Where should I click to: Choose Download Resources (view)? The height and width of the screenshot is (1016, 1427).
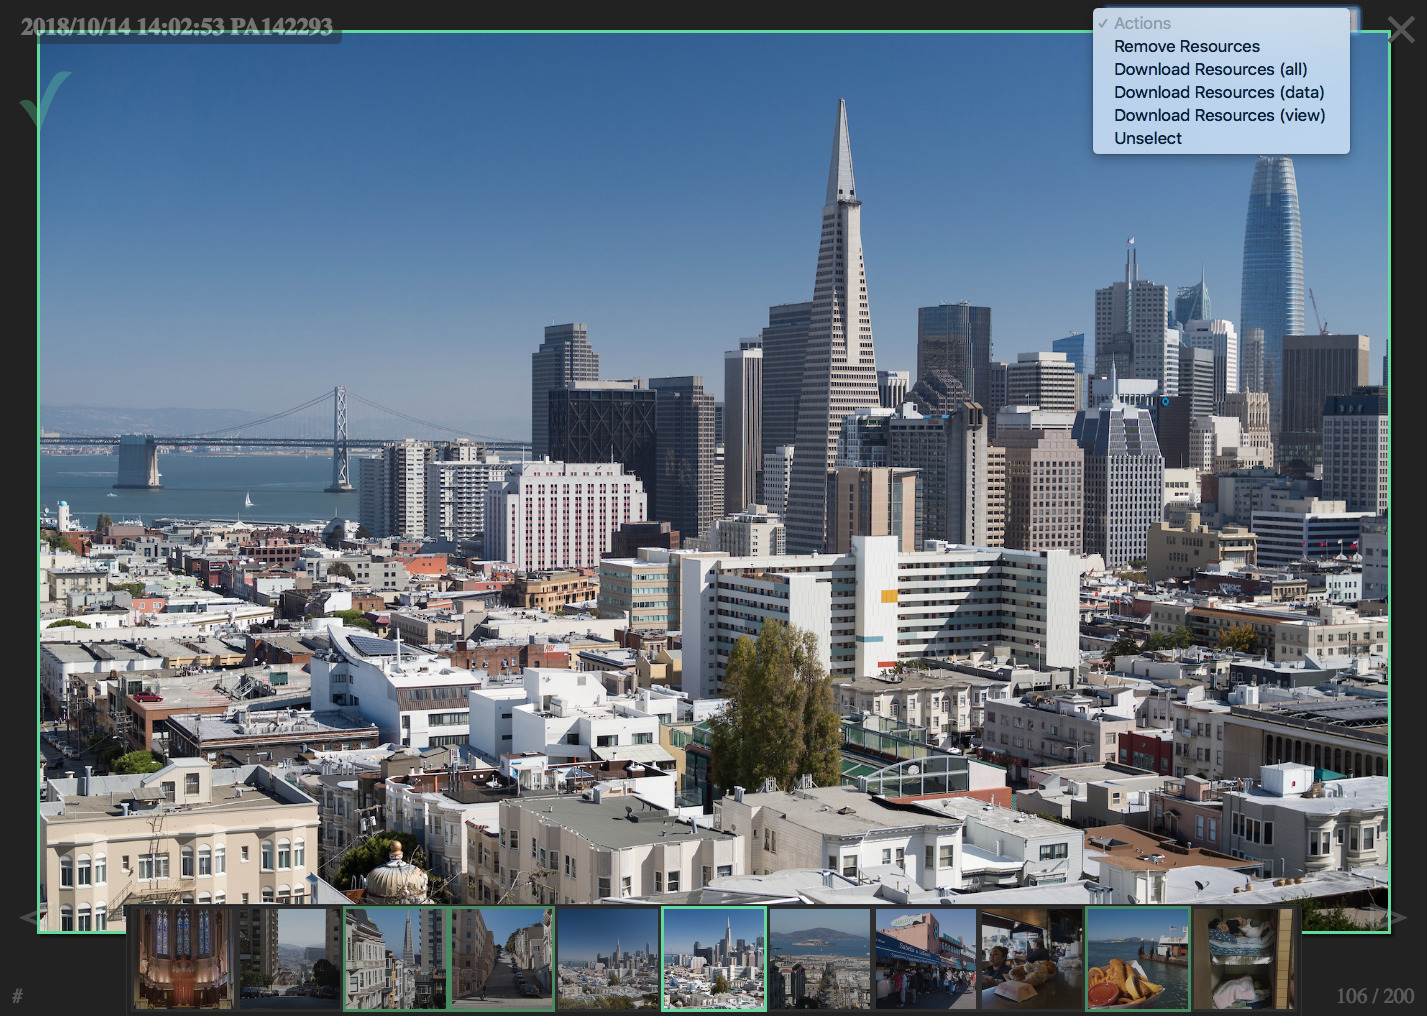tap(1219, 115)
